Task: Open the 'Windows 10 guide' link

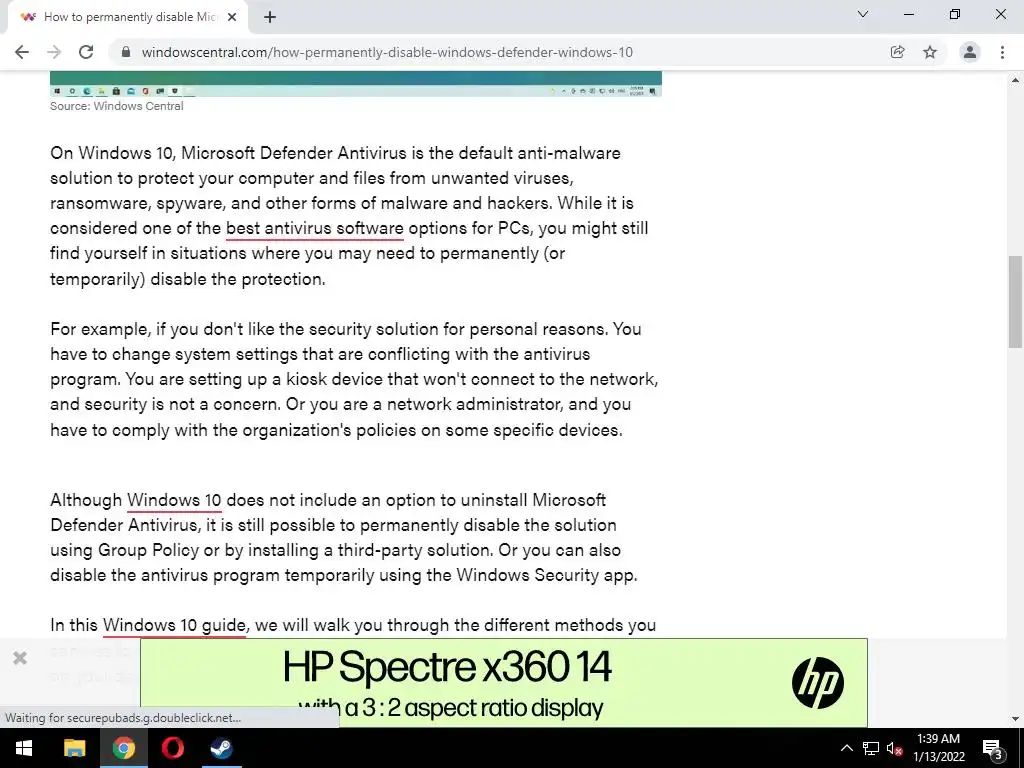Action: point(174,625)
